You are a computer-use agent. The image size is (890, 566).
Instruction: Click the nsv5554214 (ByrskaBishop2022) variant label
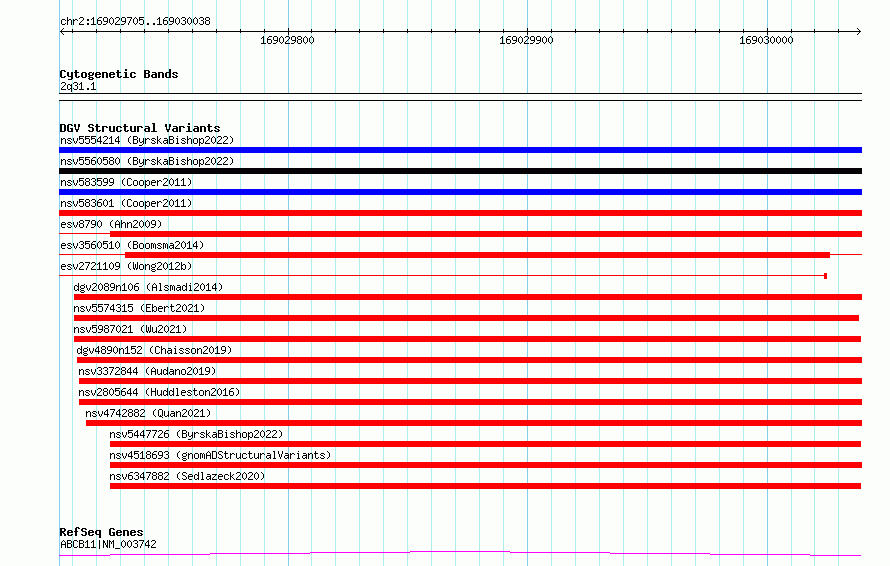point(147,140)
